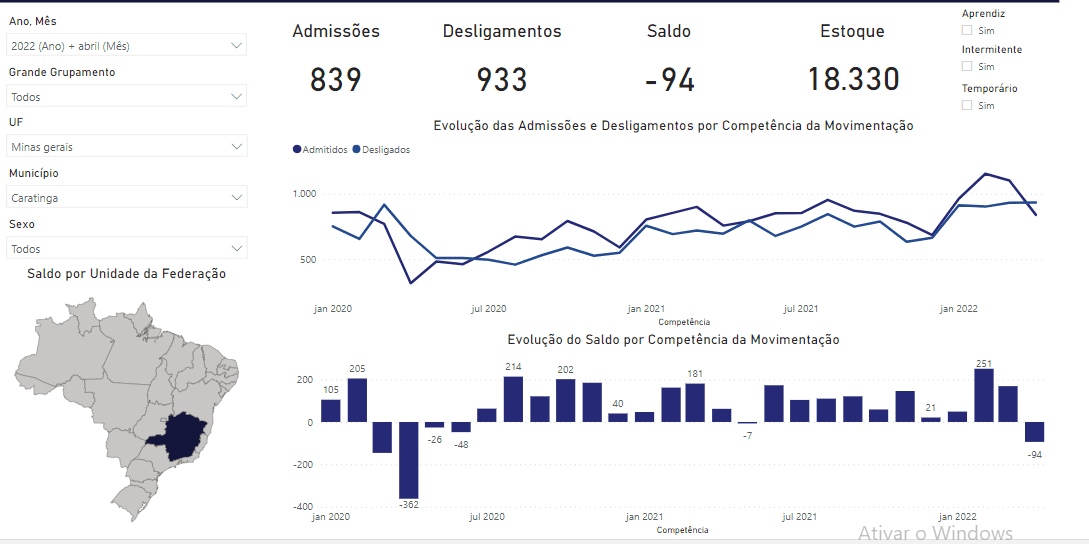1089x544 pixels.
Task: Click the Desligamentos card value 933
Action: click(502, 80)
